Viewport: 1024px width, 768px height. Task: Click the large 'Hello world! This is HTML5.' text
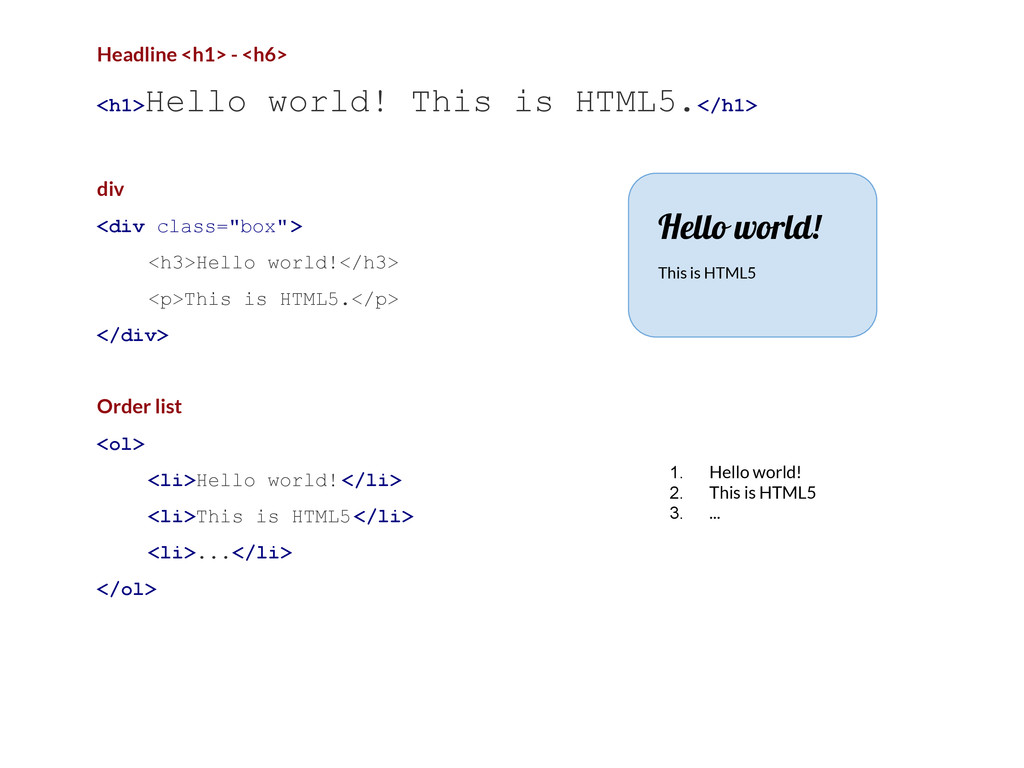pos(419,102)
